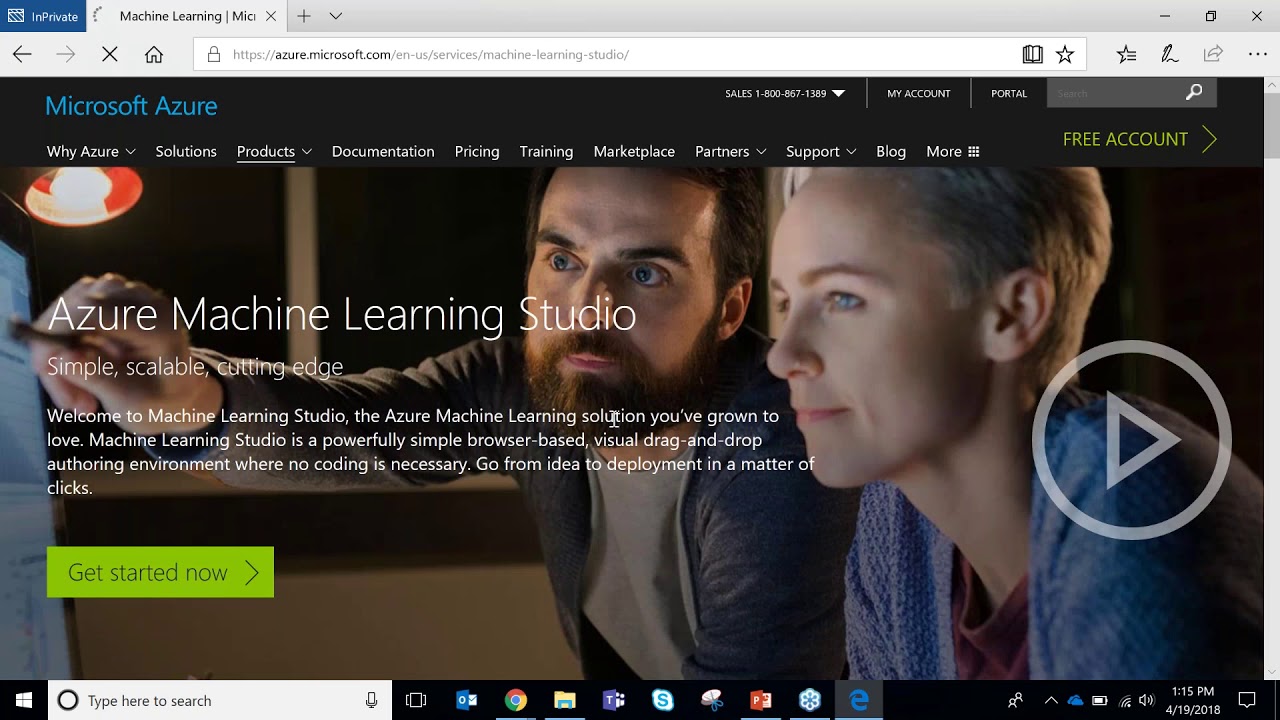The image size is (1280, 720).
Task: Expand the Partners dropdown
Action: (x=731, y=152)
